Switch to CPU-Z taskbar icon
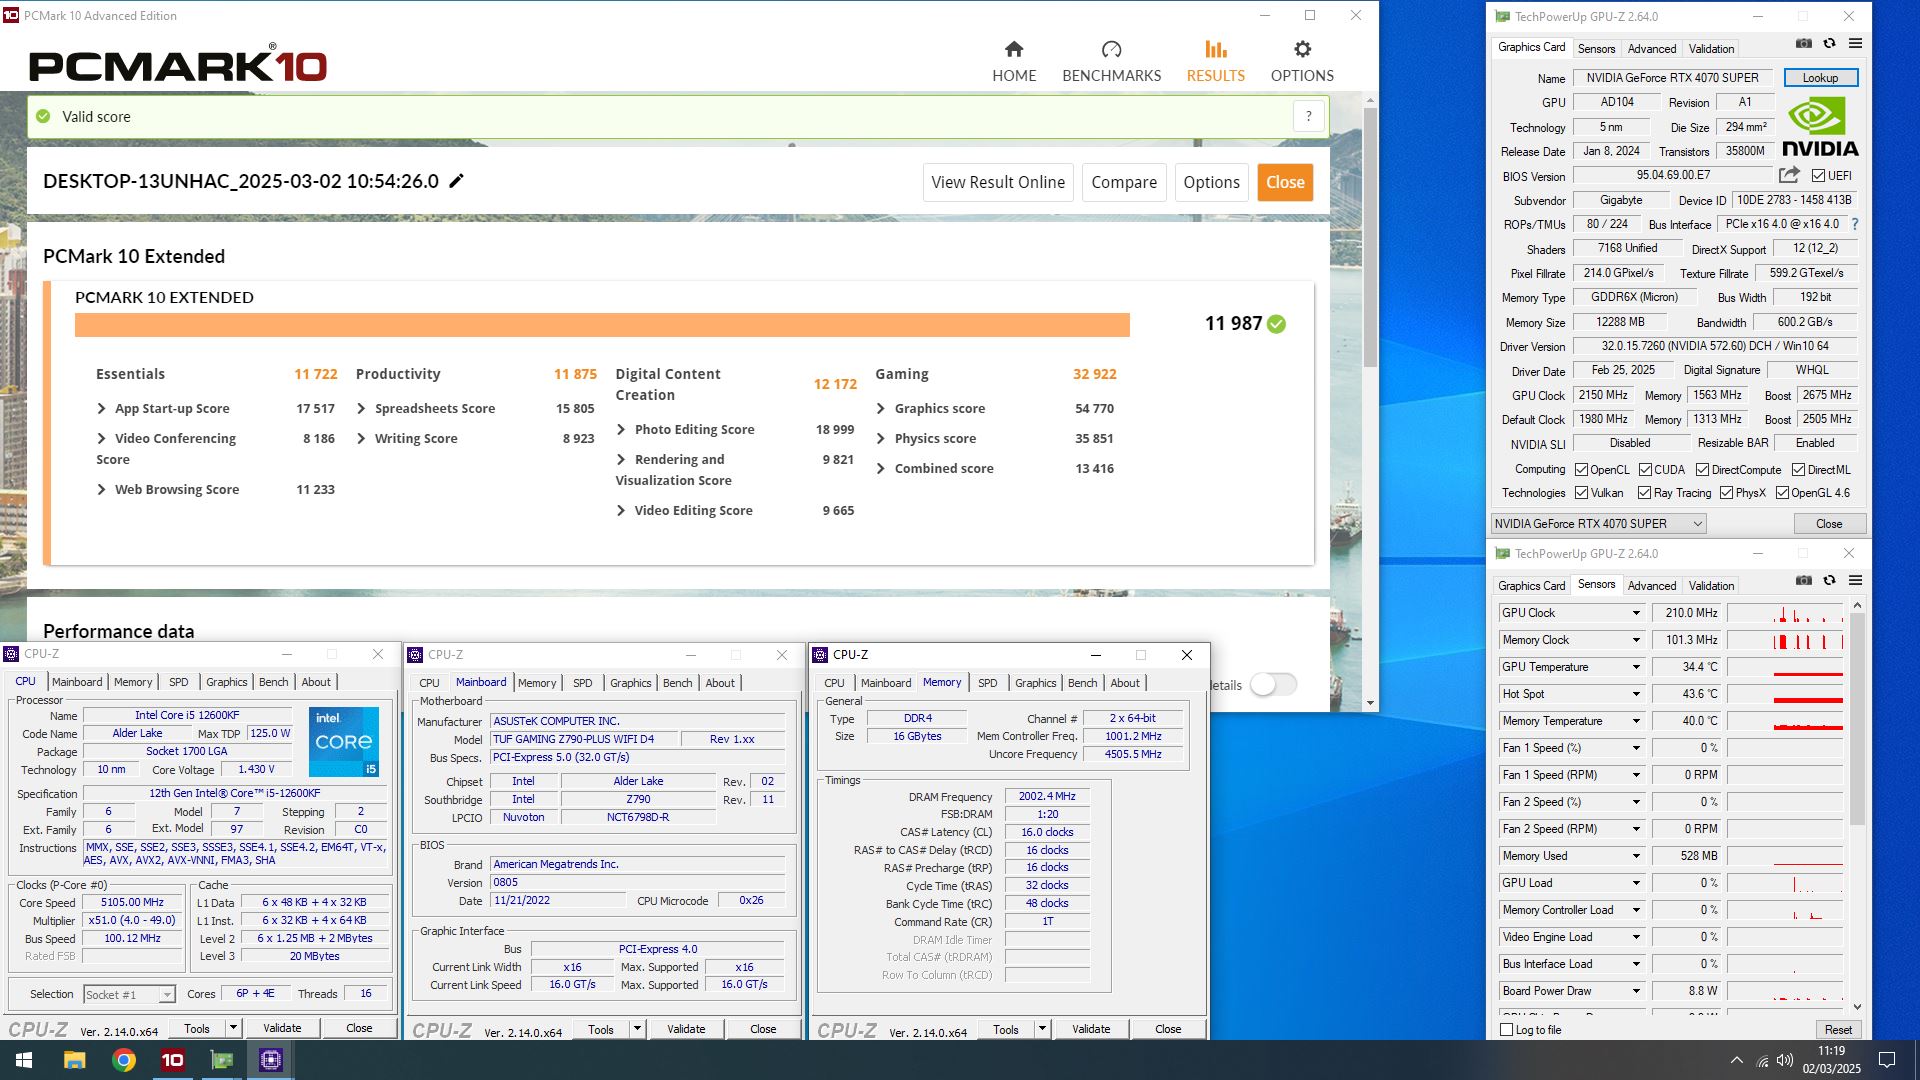 coord(270,1060)
